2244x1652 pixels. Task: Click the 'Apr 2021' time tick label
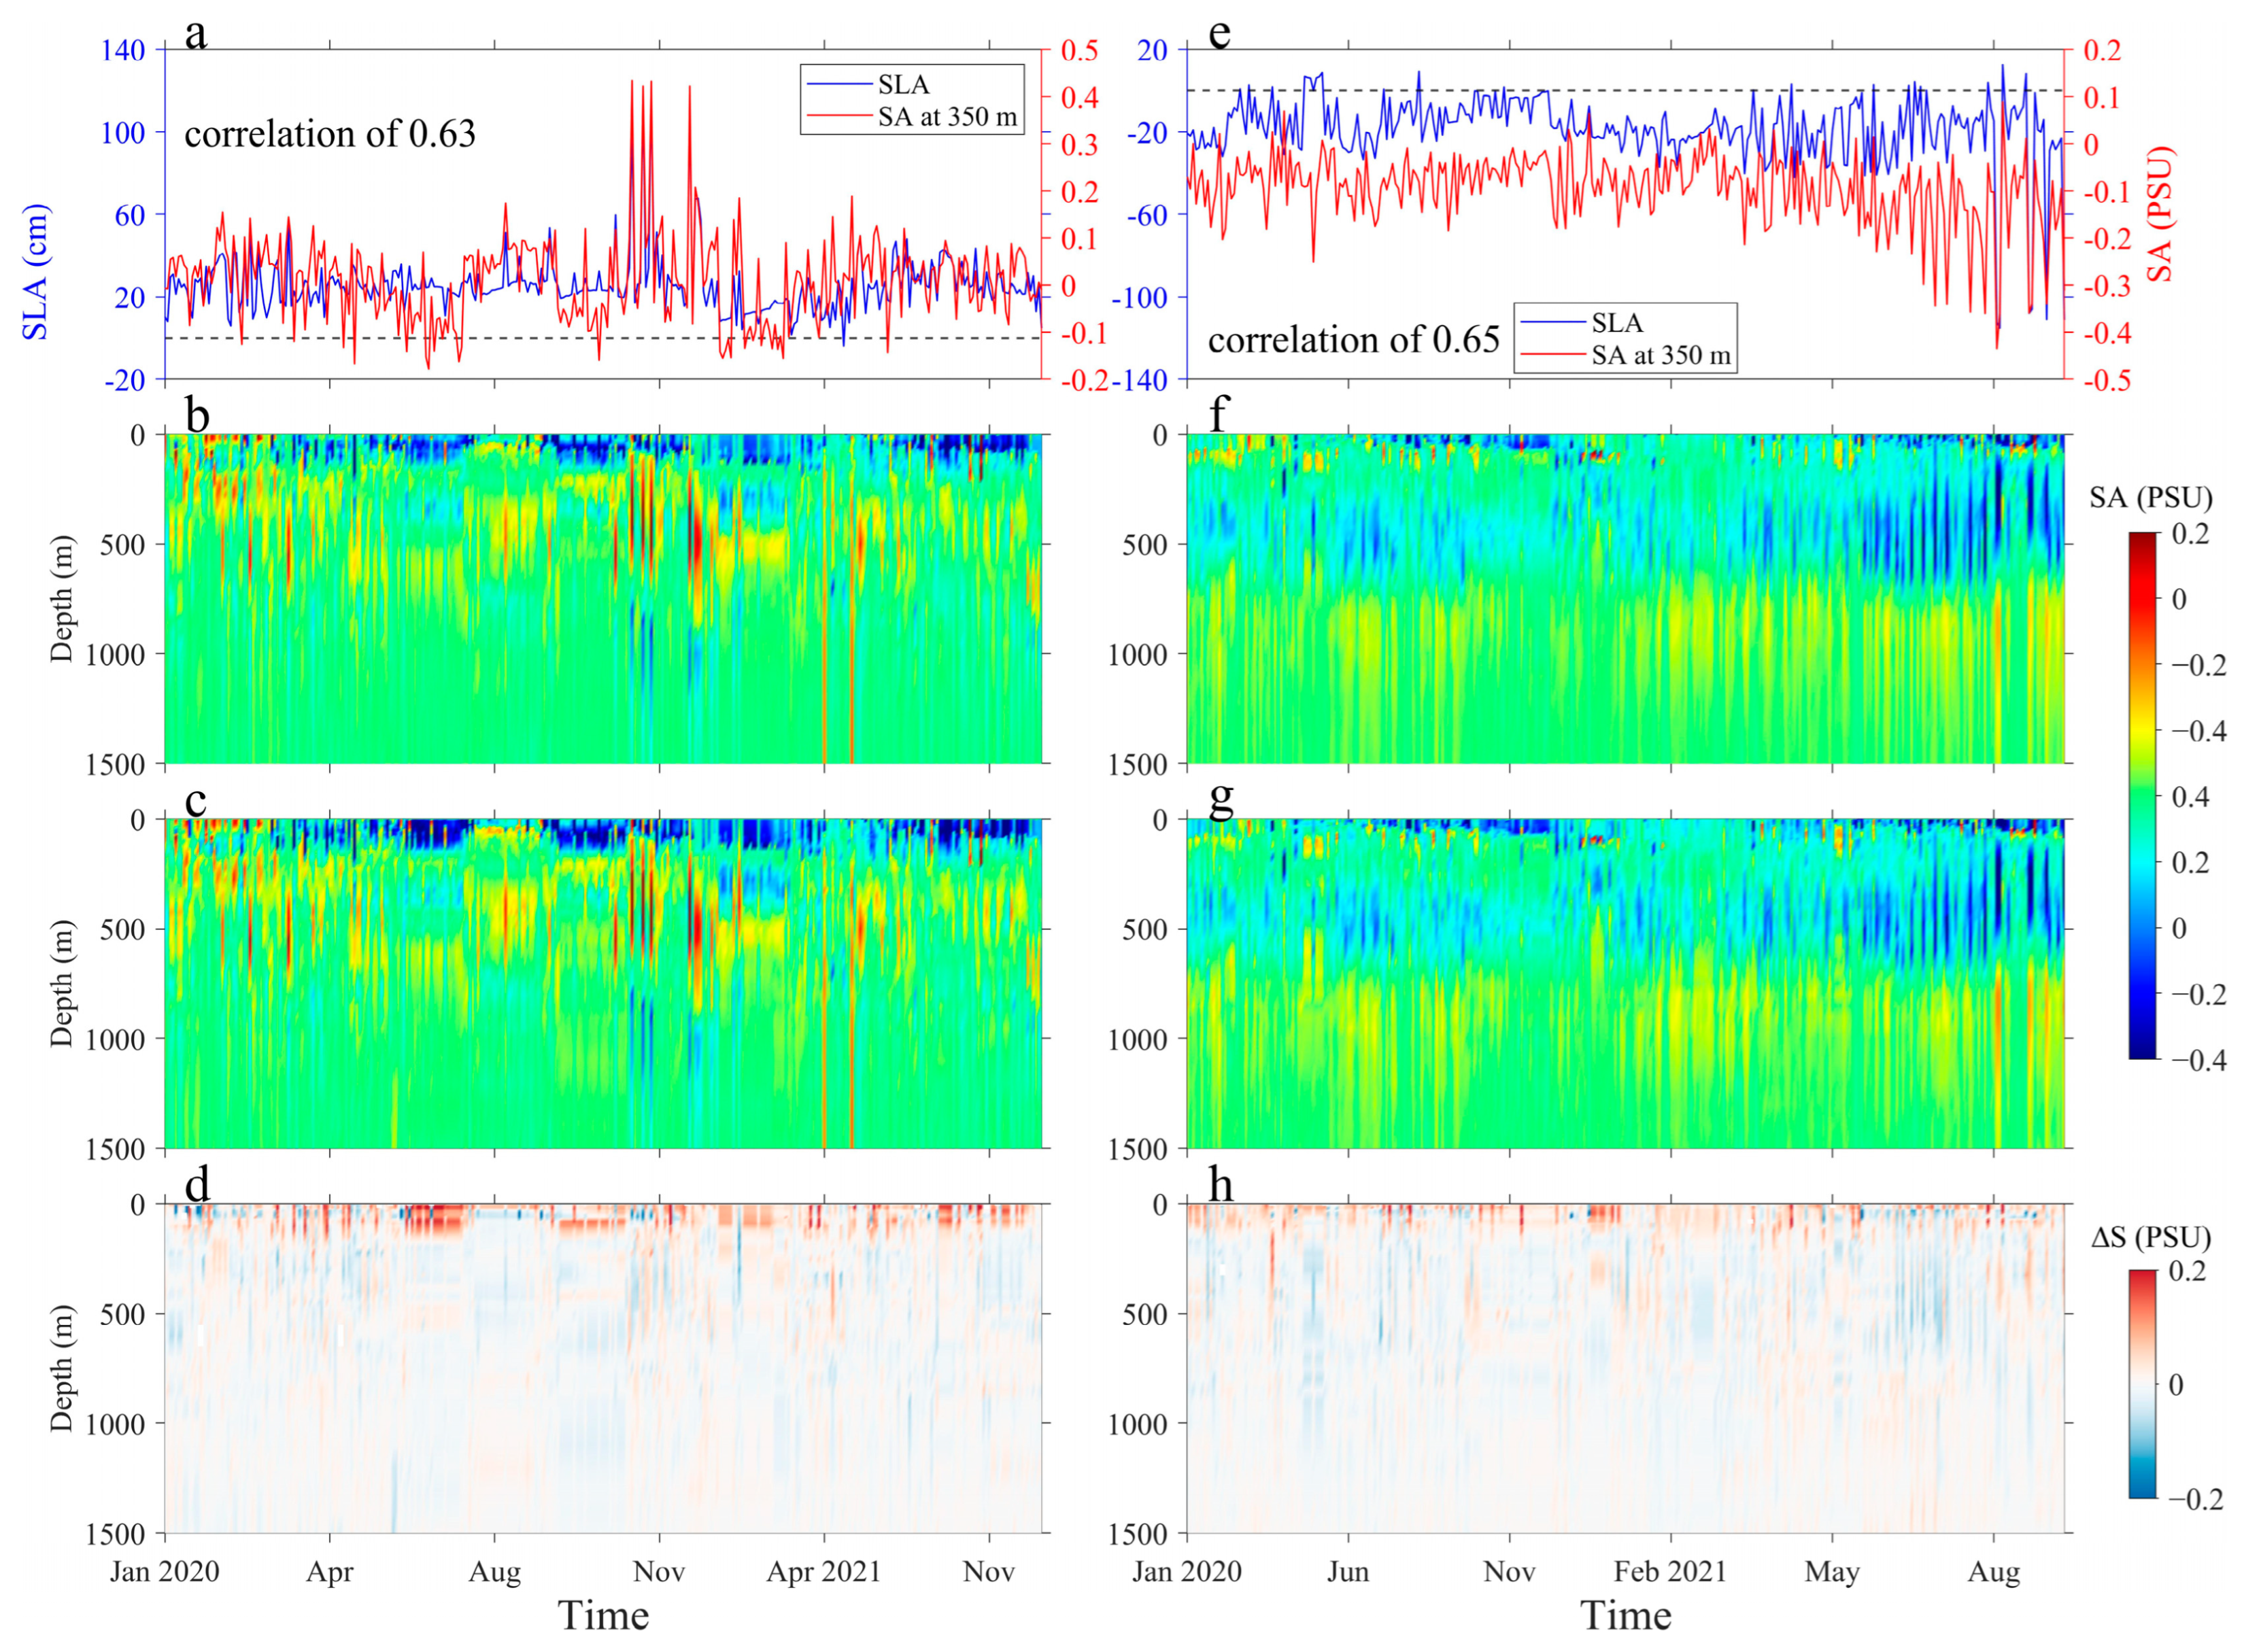pos(823,1572)
